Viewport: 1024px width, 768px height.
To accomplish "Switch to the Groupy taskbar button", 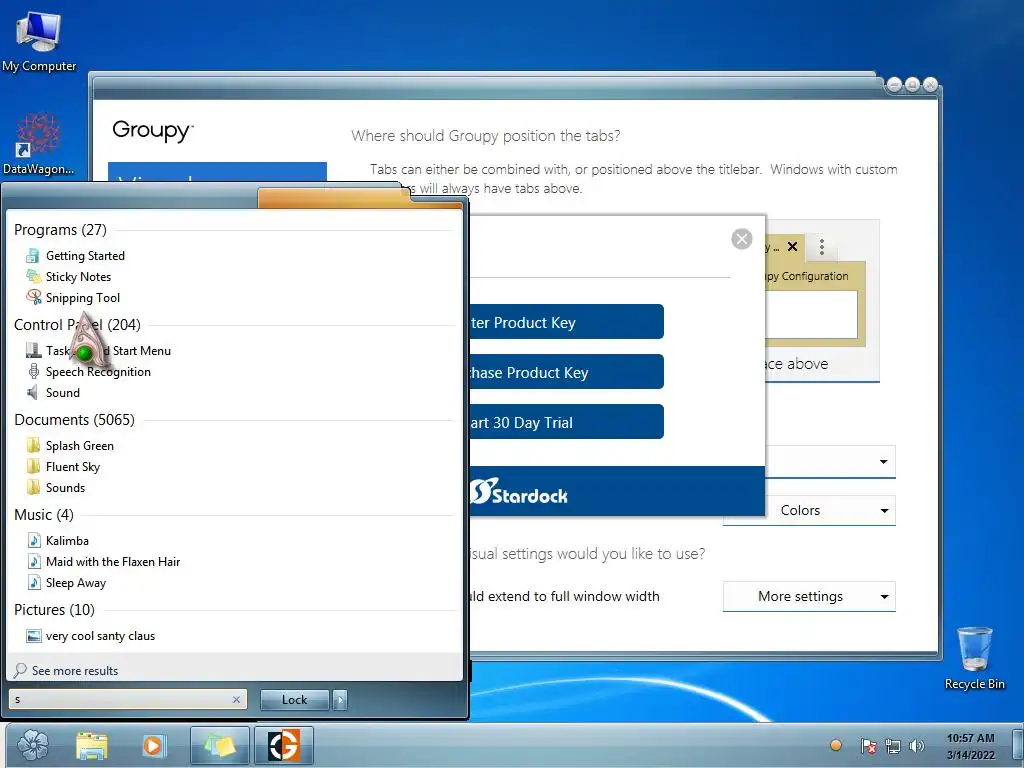I will point(283,745).
